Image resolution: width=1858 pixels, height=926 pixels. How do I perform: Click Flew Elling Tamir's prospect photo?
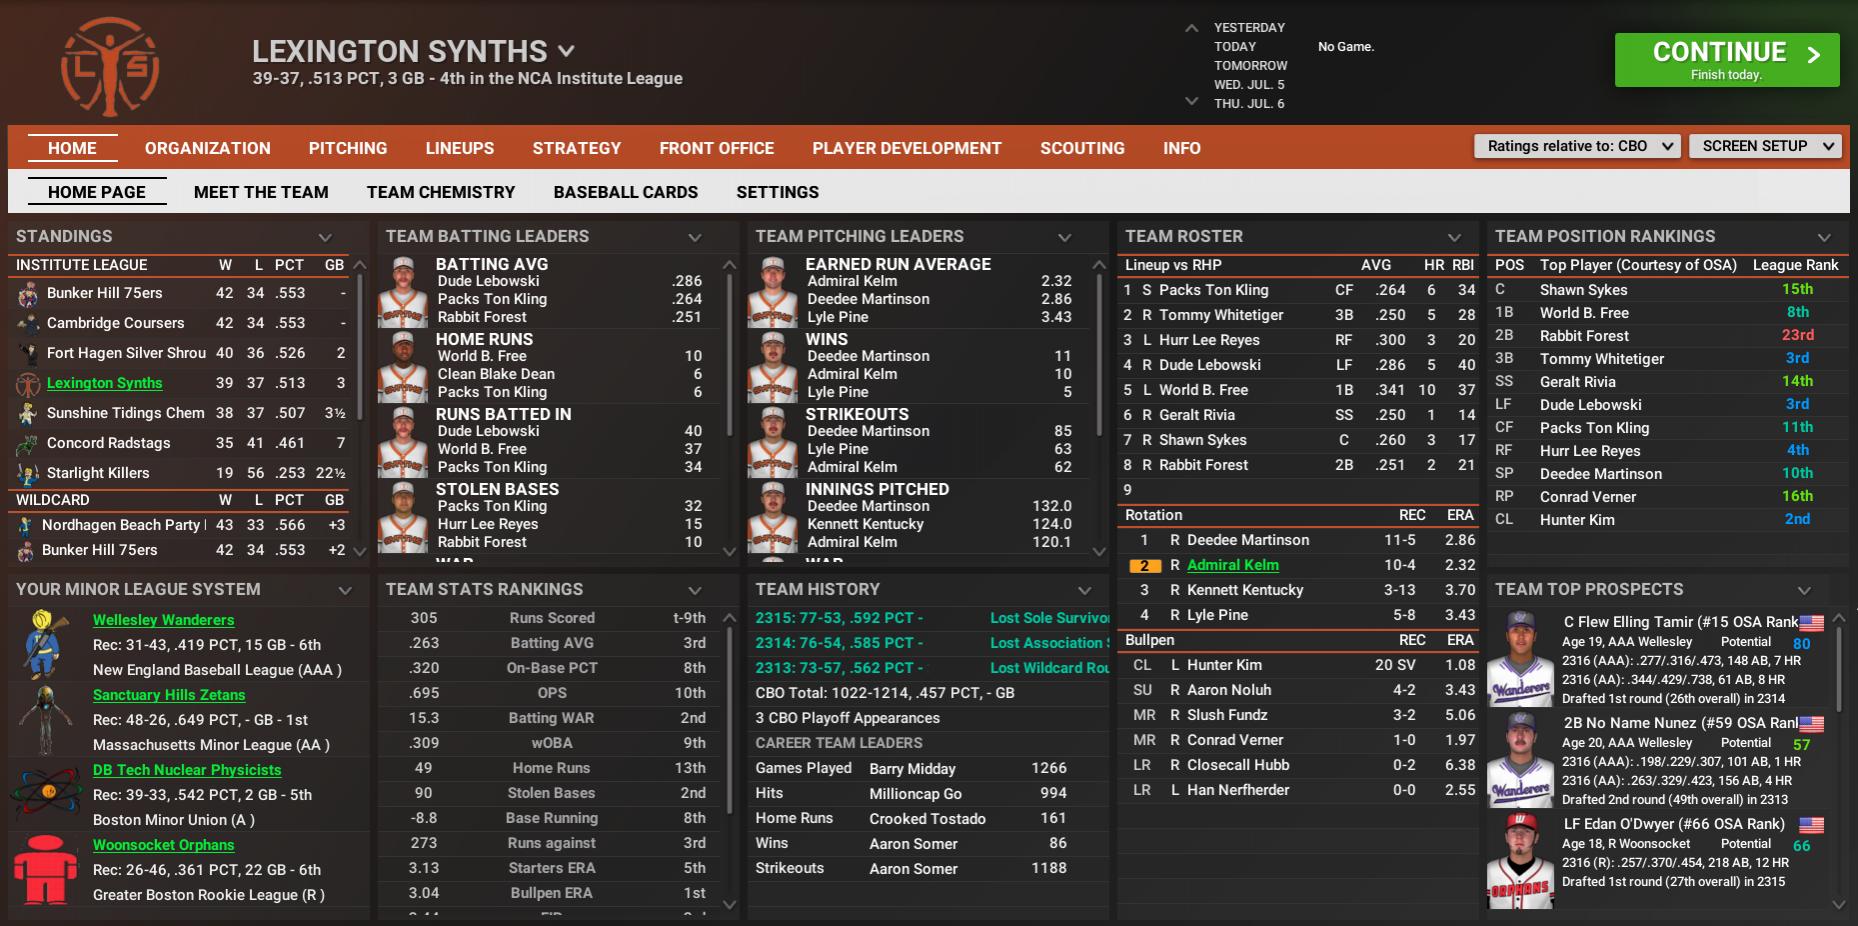1520,658
